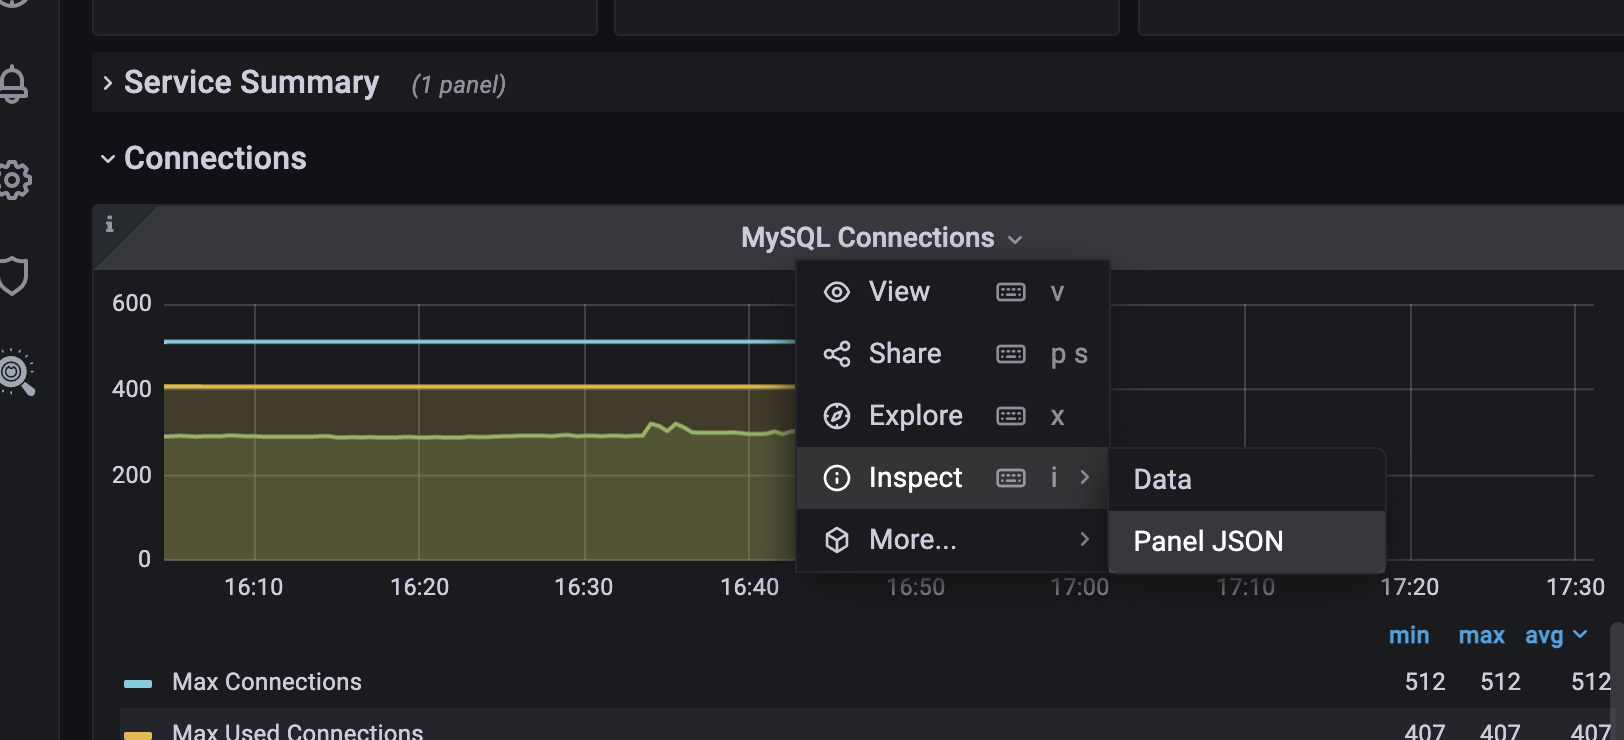Click Max Used Connections min value 407

[x=1425, y=732]
